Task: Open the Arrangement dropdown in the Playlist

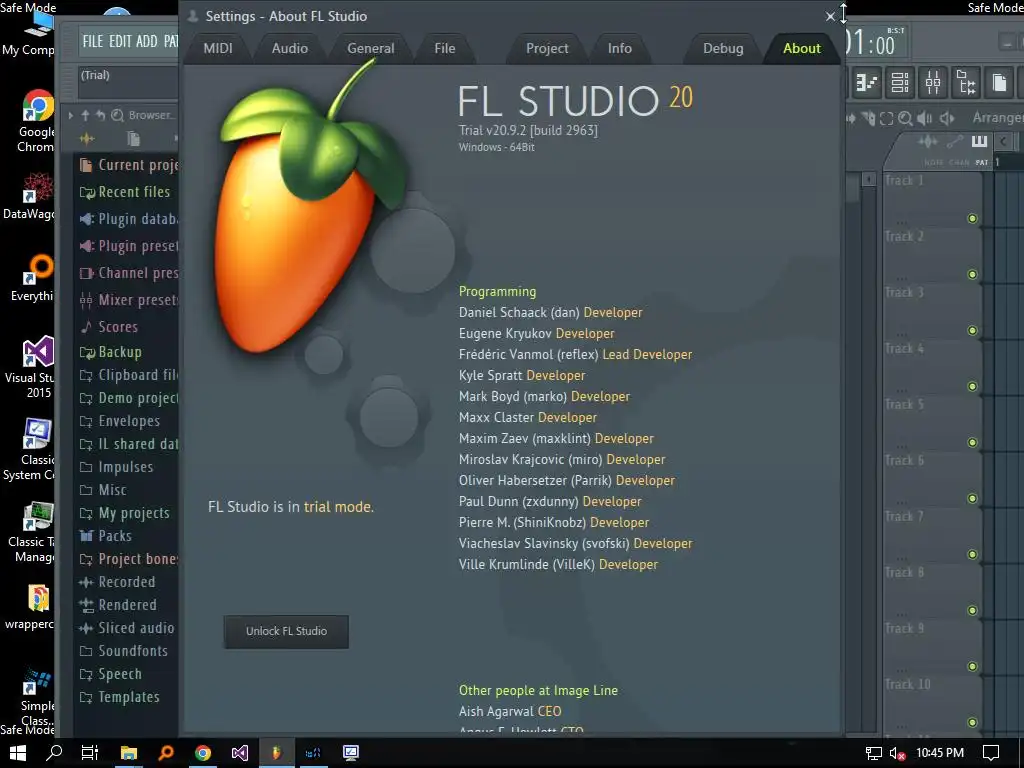Action: pyautogui.click(x=998, y=118)
